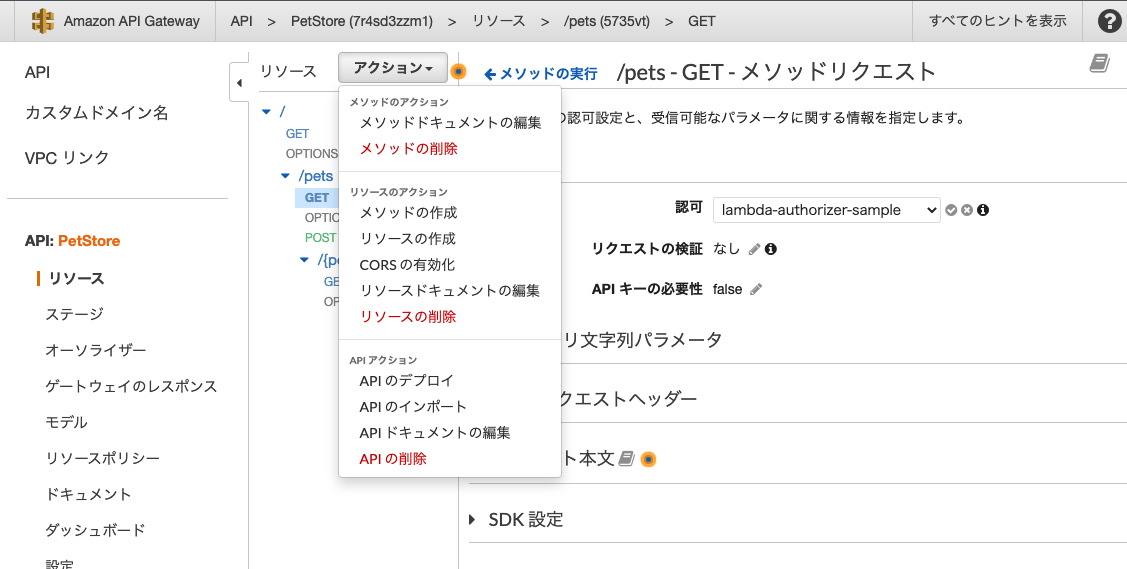Image resolution: width=1127 pixels, height=569 pixels.
Task: Open the アクション dropdown button
Action: (392, 68)
